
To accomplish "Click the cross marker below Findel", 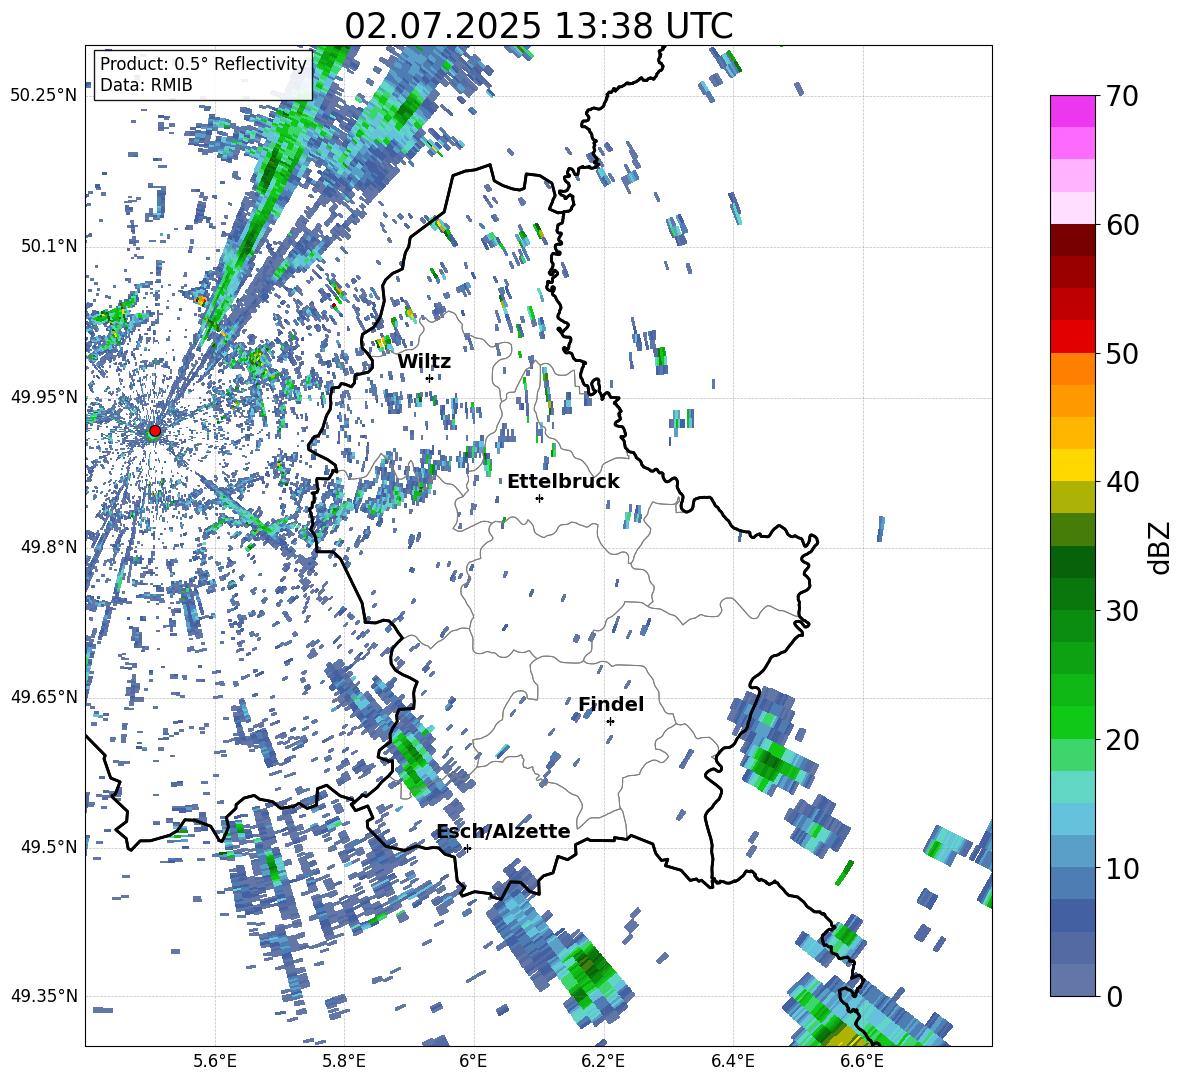I will 610,722.
